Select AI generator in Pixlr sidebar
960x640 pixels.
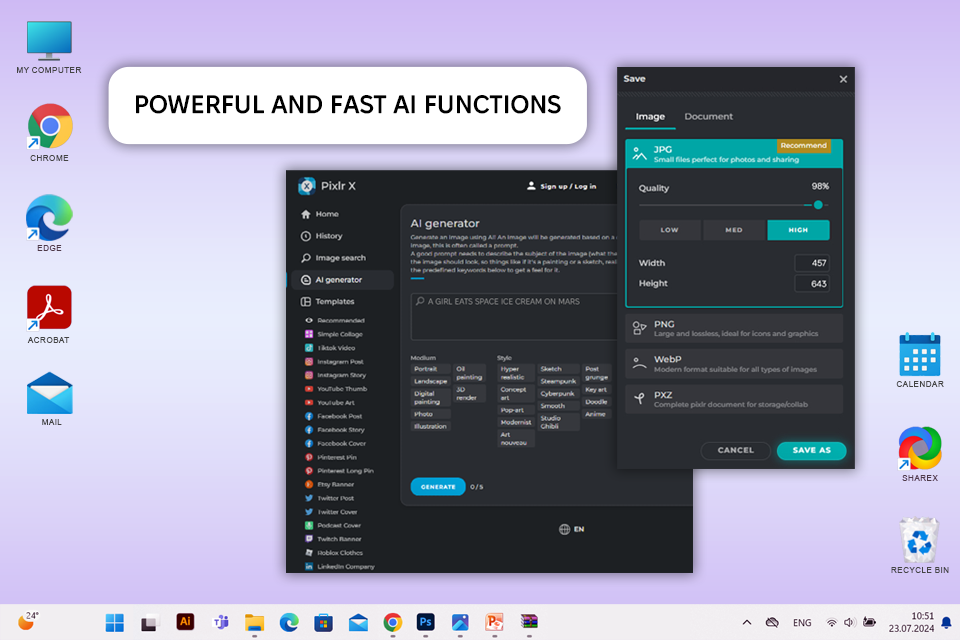coord(340,280)
